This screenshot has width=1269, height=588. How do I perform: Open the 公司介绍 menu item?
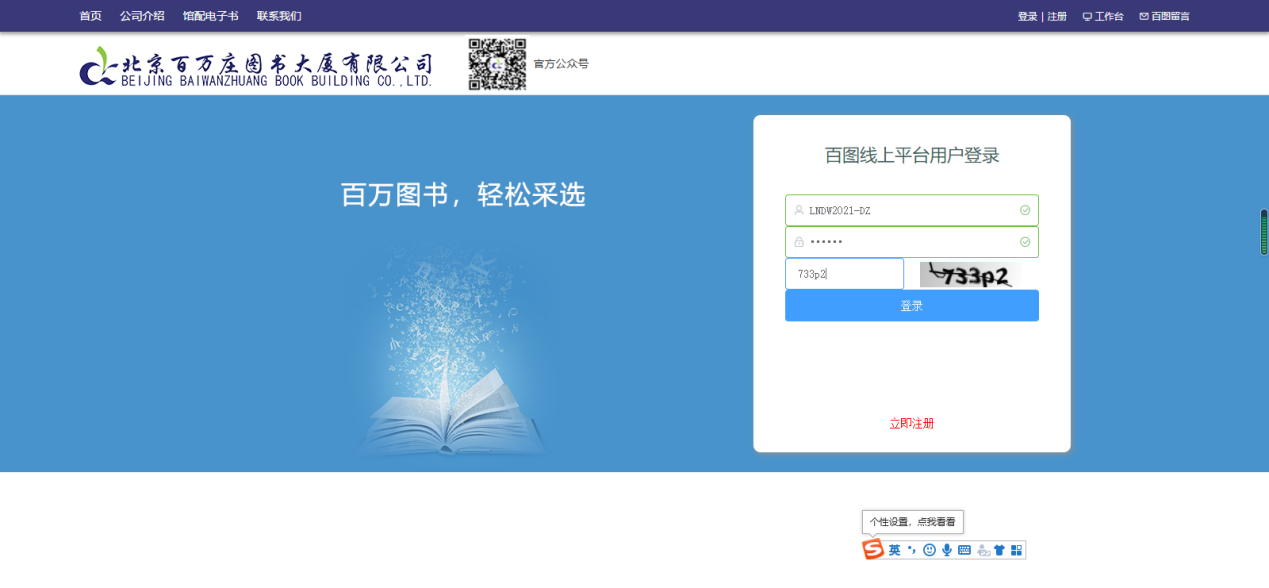(x=142, y=16)
